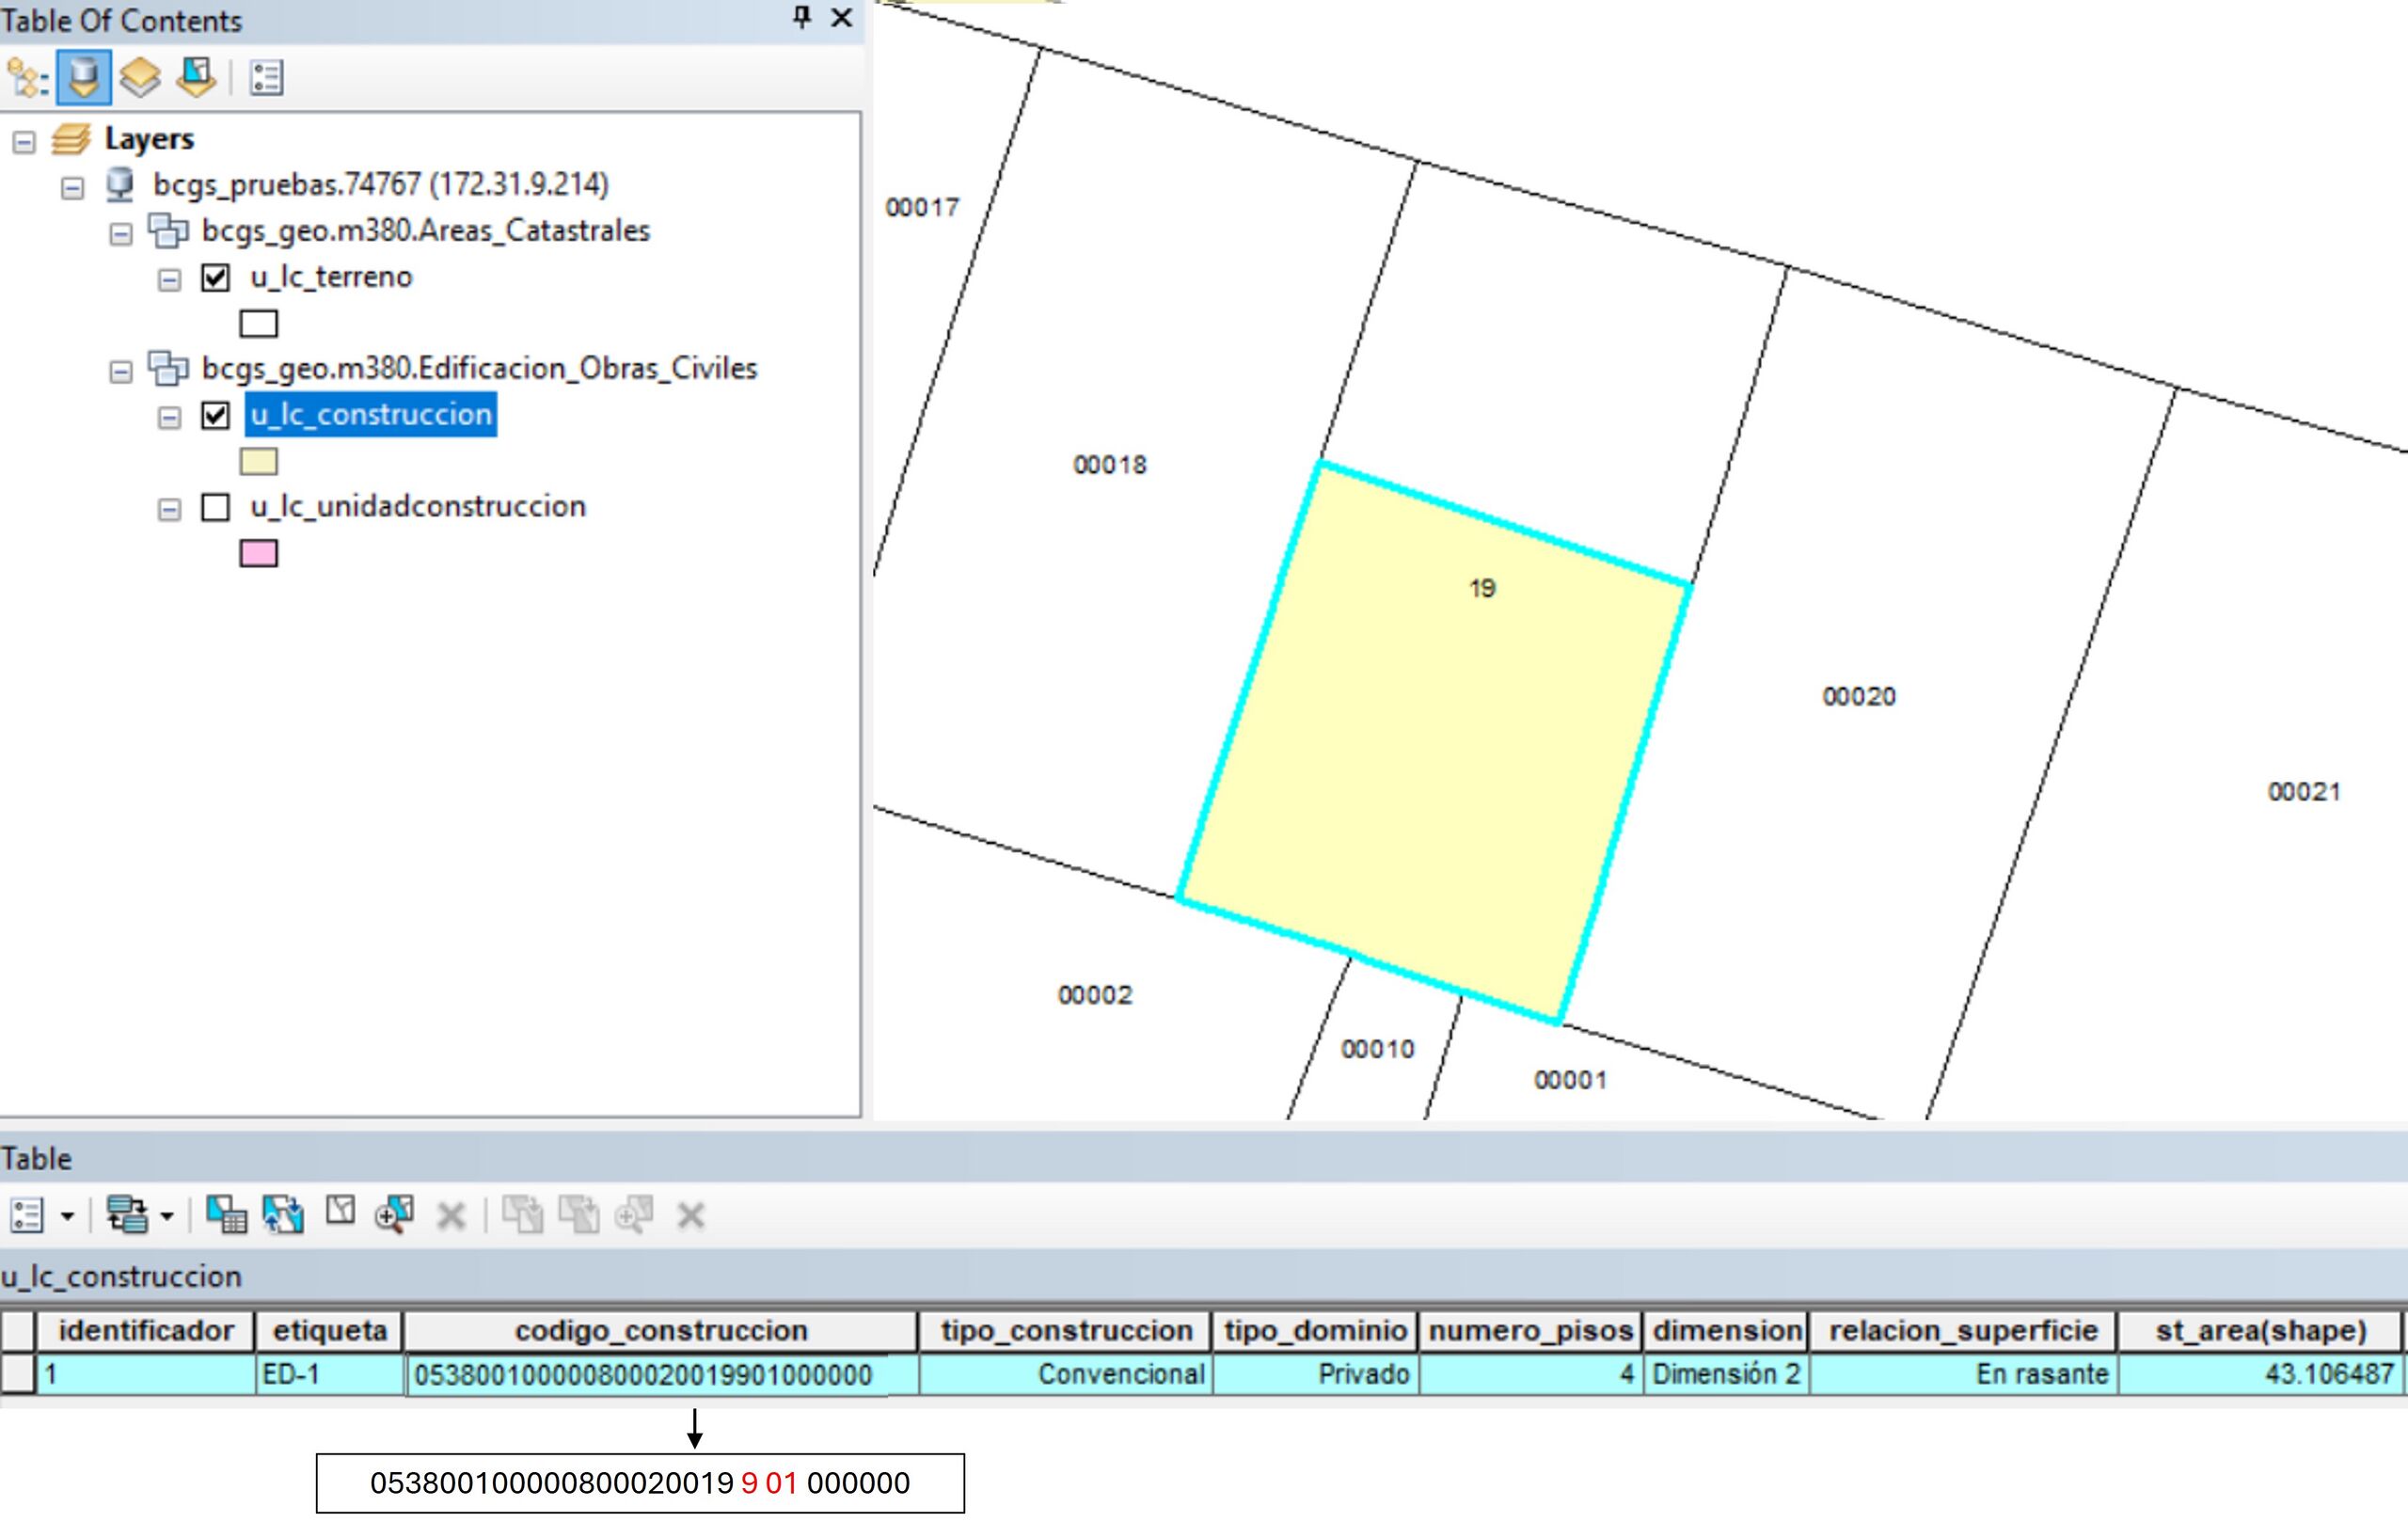This screenshot has height=1522, width=2408.
Task: Open Table Options dropdown arrow
Action: (67, 1217)
